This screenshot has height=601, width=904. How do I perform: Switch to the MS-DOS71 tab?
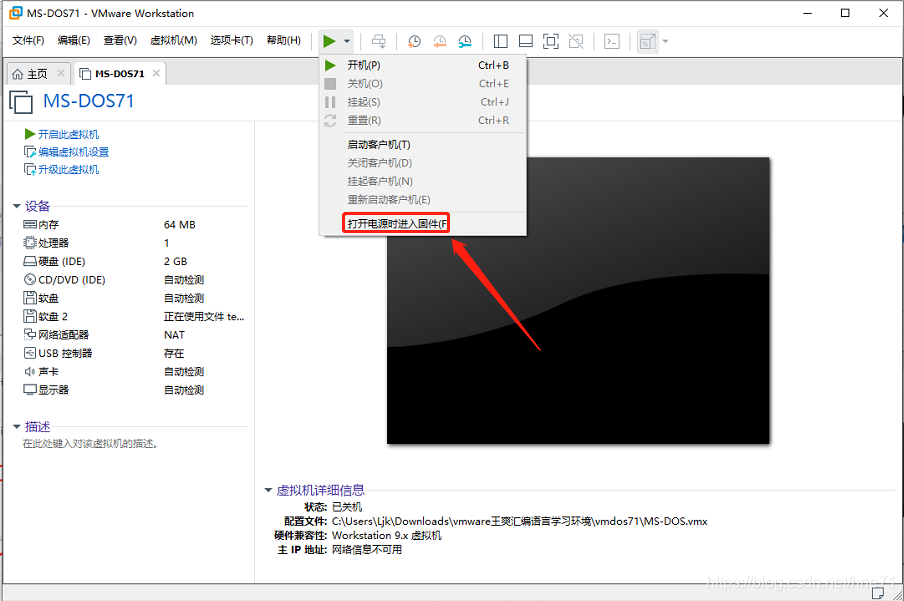pos(119,74)
